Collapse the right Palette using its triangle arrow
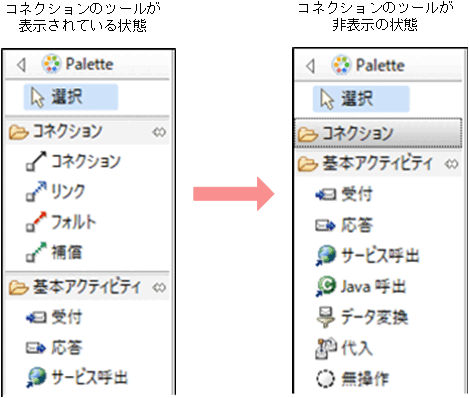Screen dimensions: 469x398 311,66
